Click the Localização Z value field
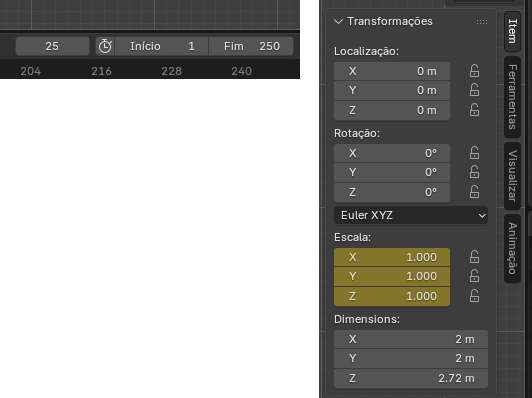The width and height of the screenshot is (532, 398). (392, 110)
